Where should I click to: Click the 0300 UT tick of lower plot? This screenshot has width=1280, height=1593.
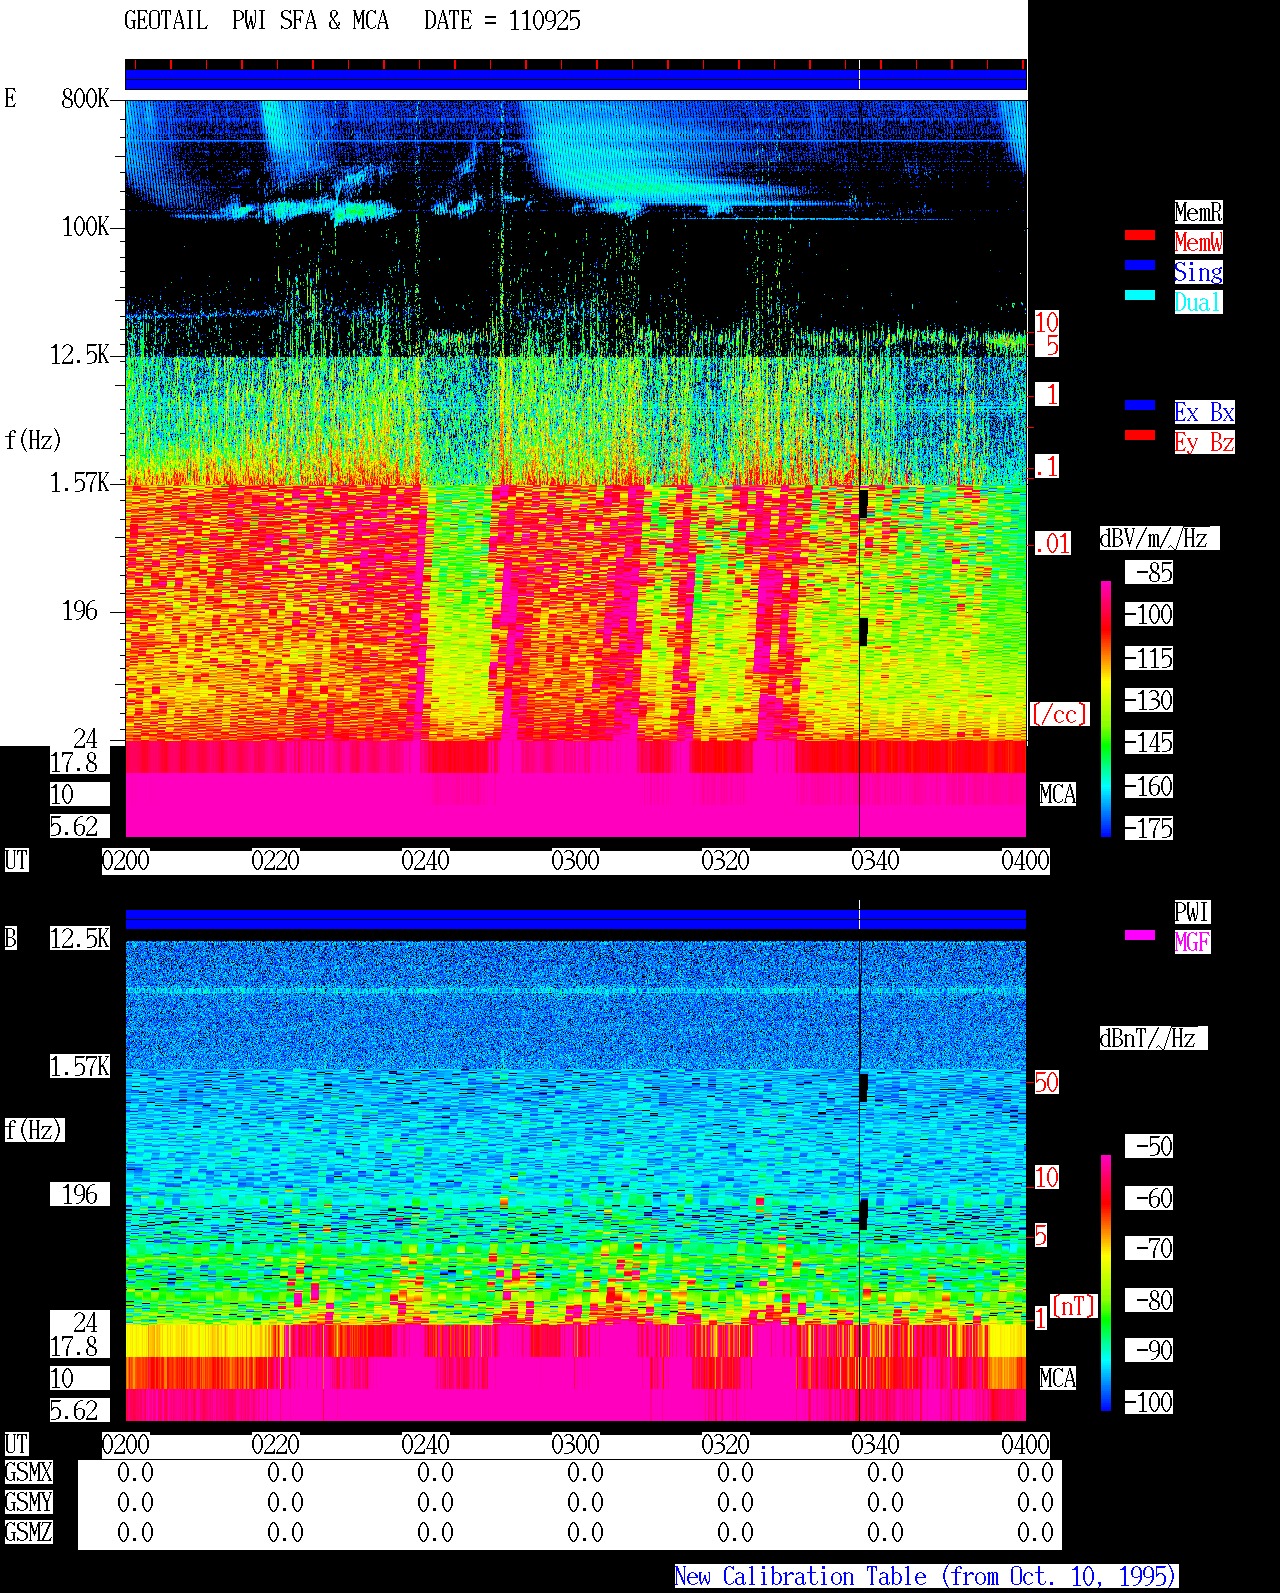point(575,1445)
